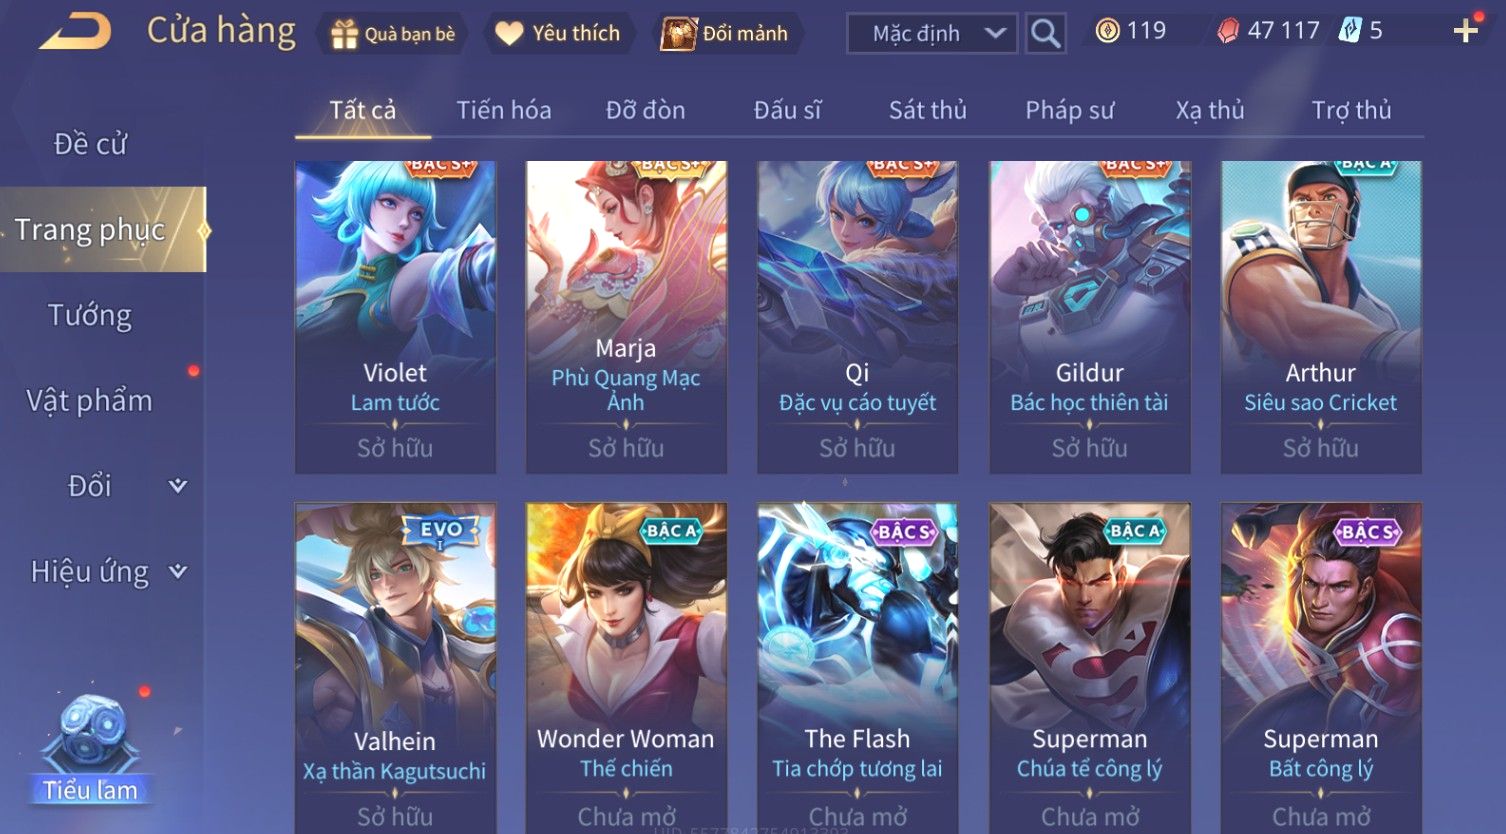
Task: Filter skins by Pháp sư tab
Action: click(x=1069, y=110)
